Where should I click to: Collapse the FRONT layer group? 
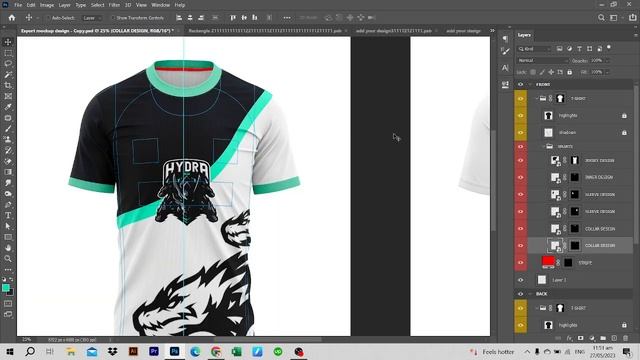pyautogui.click(x=530, y=84)
